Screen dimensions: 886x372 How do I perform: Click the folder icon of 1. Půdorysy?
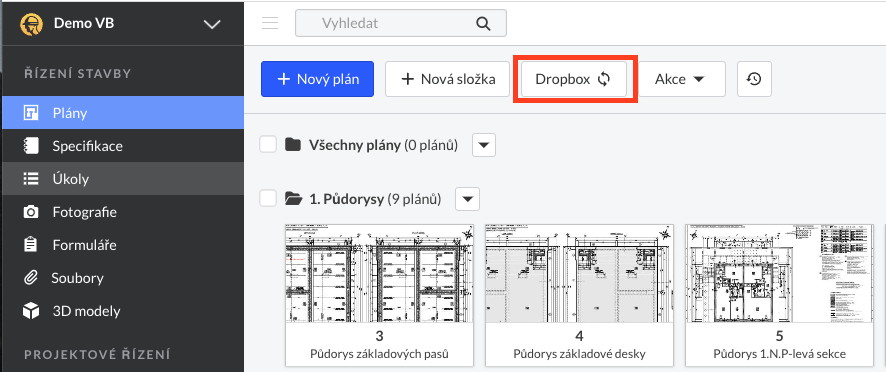pyautogui.click(x=293, y=199)
